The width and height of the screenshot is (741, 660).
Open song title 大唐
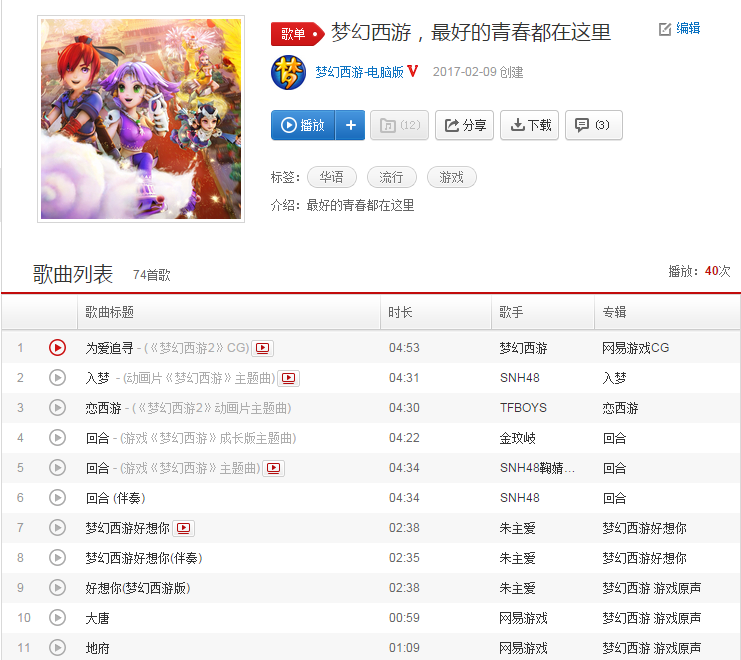[97, 618]
